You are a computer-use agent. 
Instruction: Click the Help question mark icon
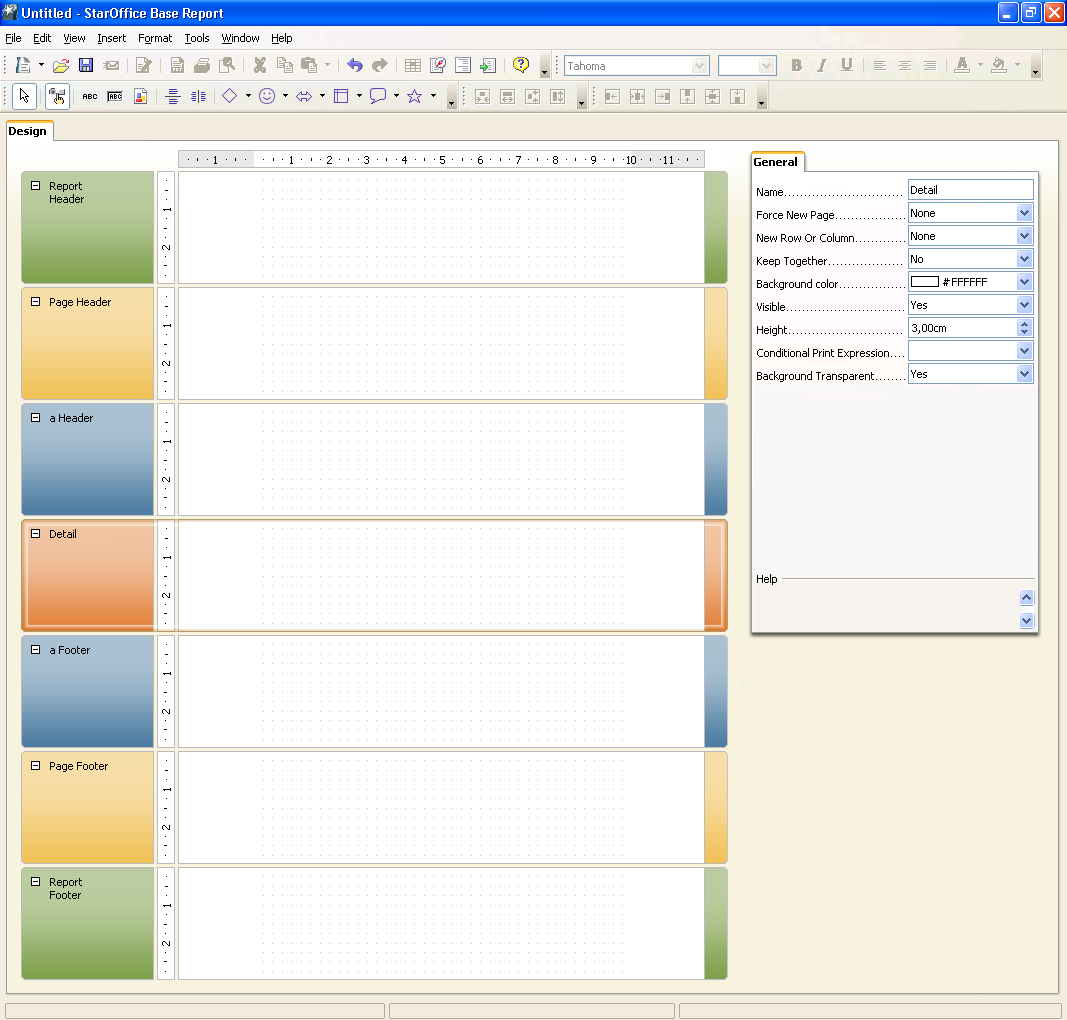(x=521, y=65)
